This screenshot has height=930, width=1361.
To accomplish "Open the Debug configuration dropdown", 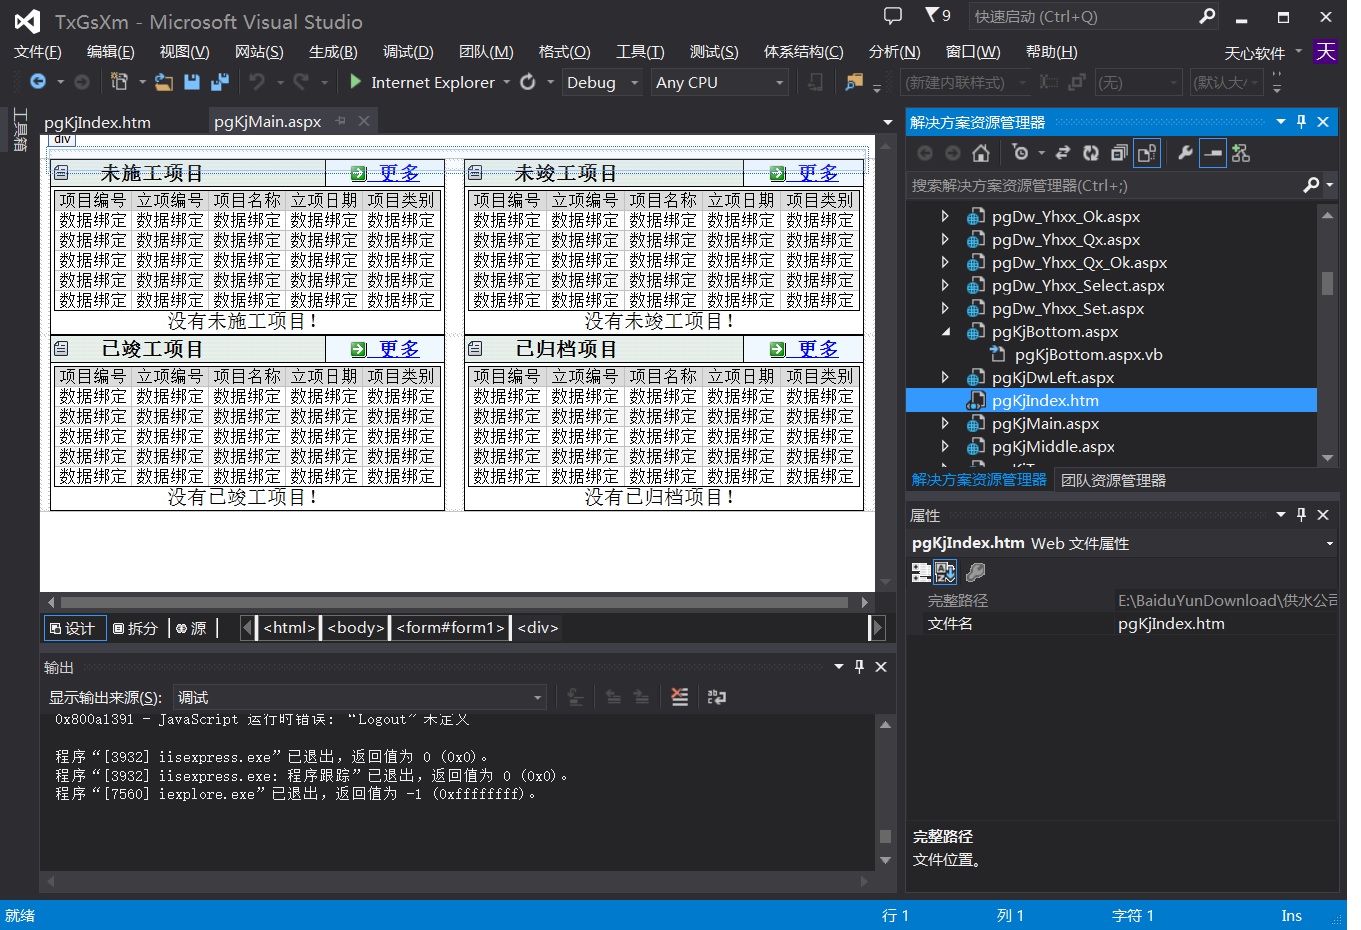I will tap(602, 82).
